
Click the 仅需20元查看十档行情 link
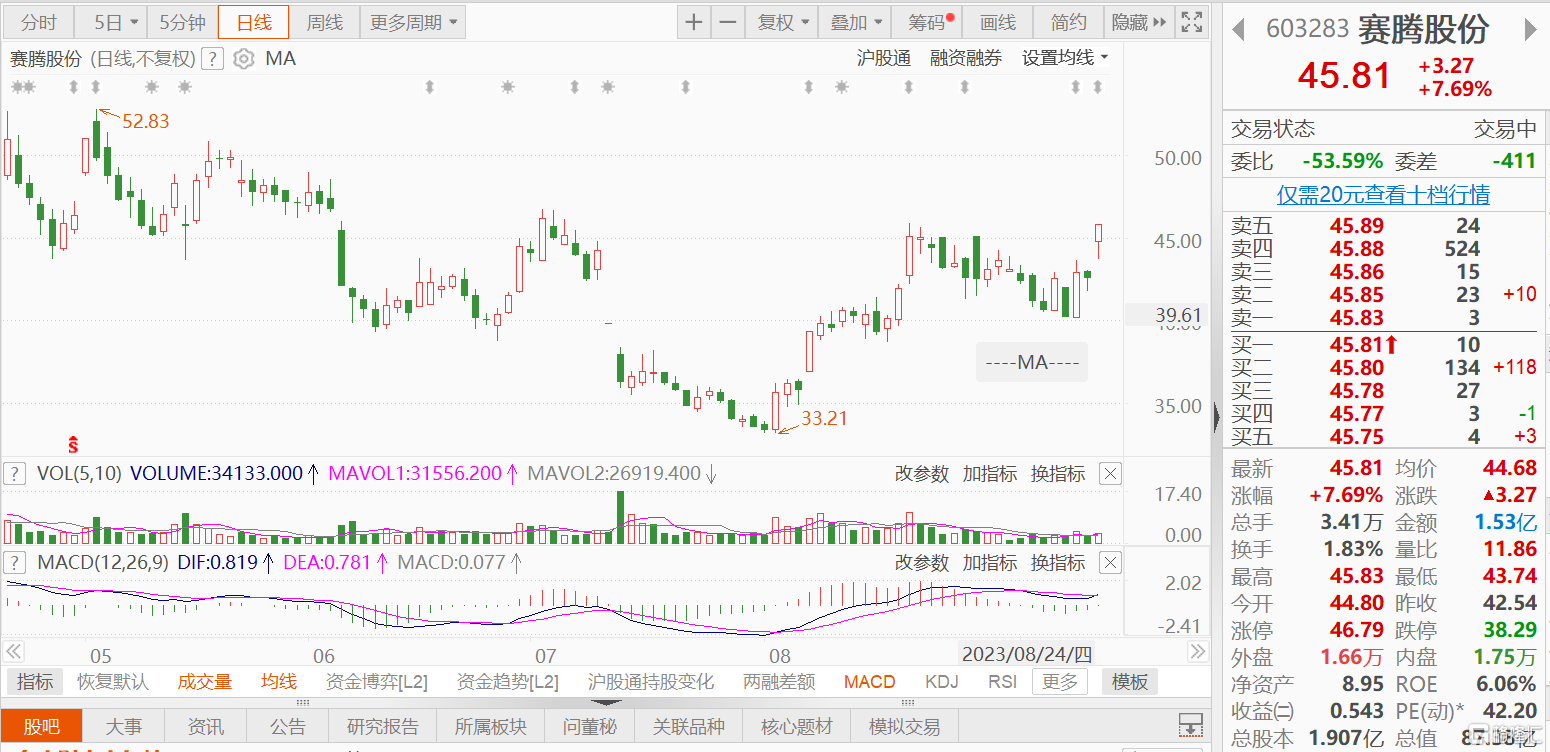point(1383,195)
